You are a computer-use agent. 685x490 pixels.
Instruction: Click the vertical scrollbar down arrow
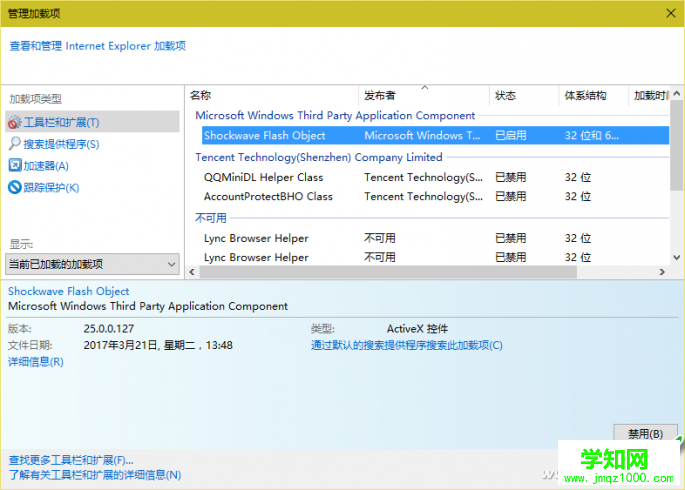(x=677, y=258)
